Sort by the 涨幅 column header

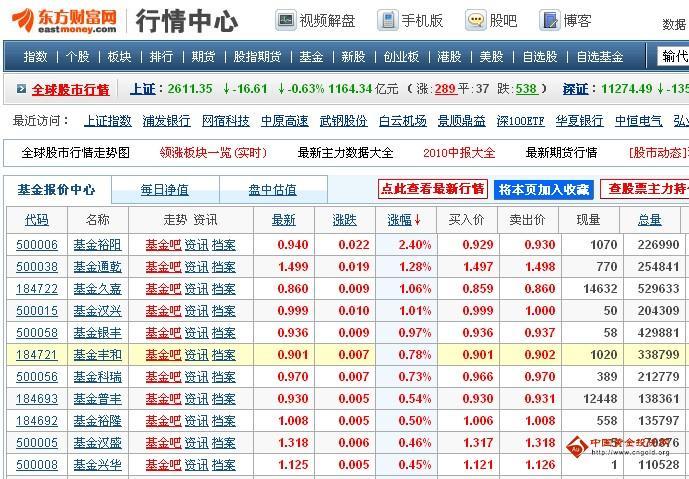point(404,220)
